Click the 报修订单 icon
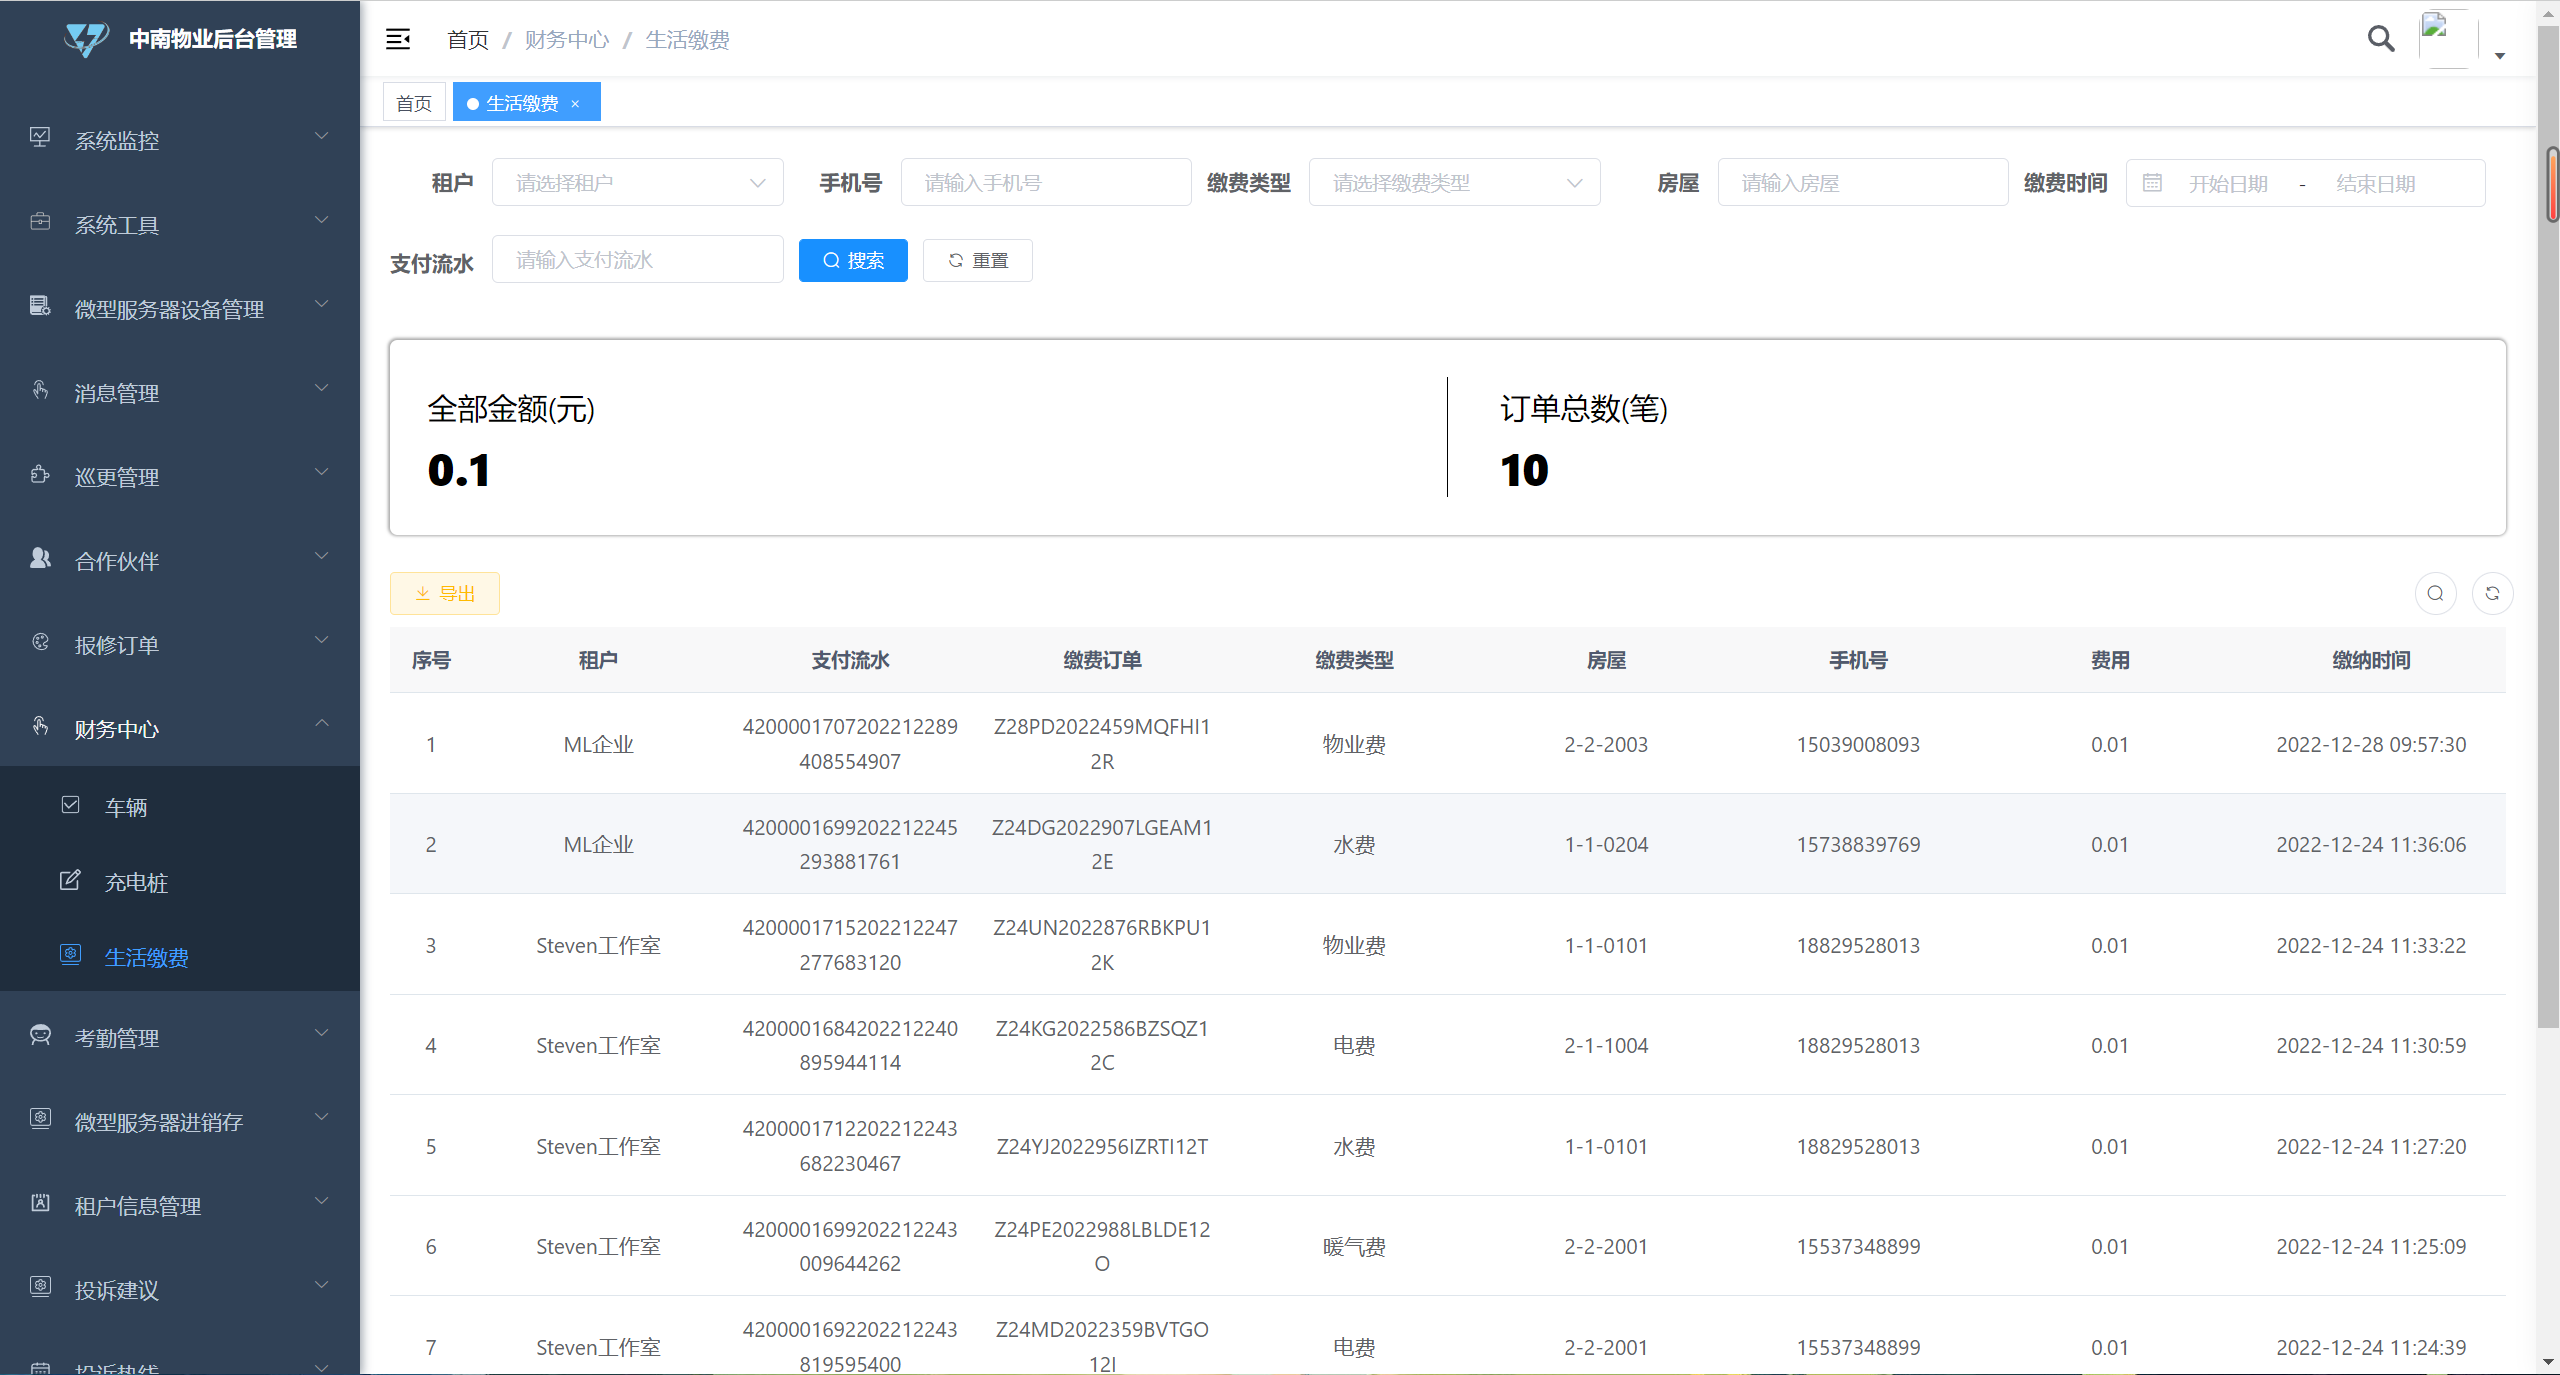 click(40, 641)
